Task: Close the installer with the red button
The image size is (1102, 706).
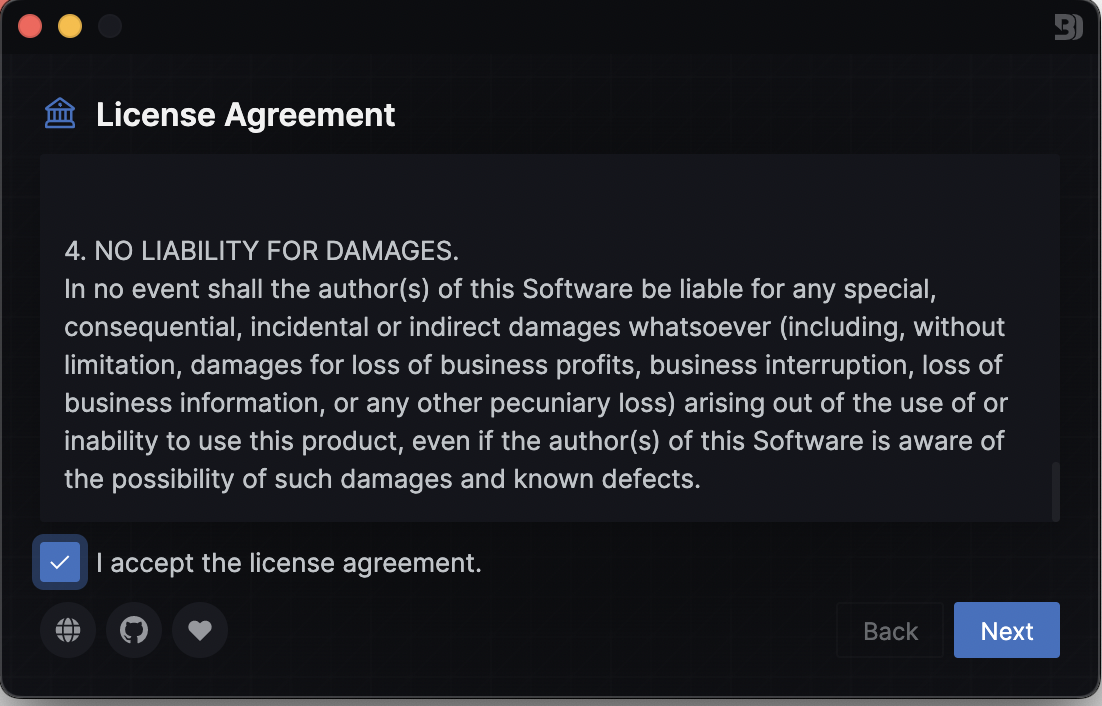Action: click(x=30, y=27)
